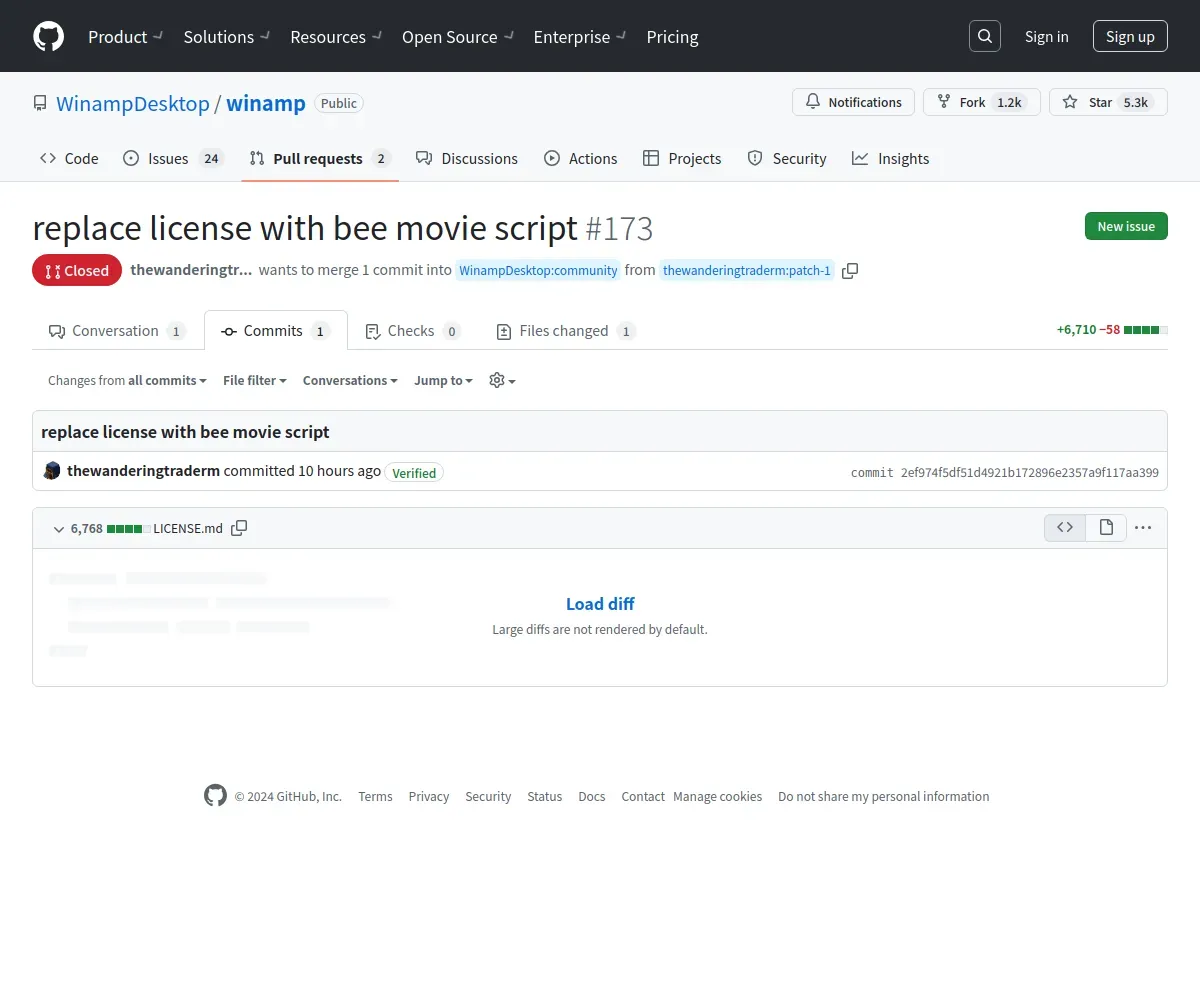
Task: Click the commit title replace license text
Action: click(185, 432)
